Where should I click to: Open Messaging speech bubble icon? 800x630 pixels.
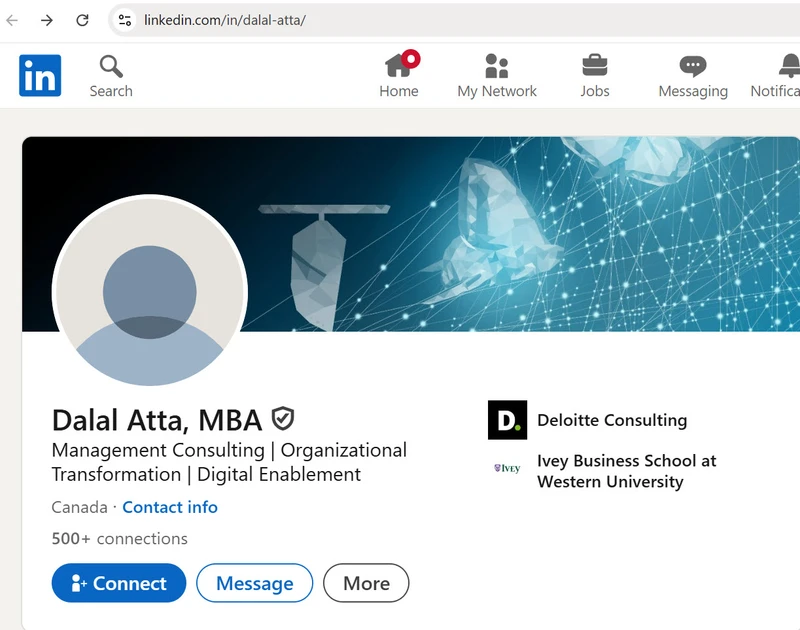692,66
